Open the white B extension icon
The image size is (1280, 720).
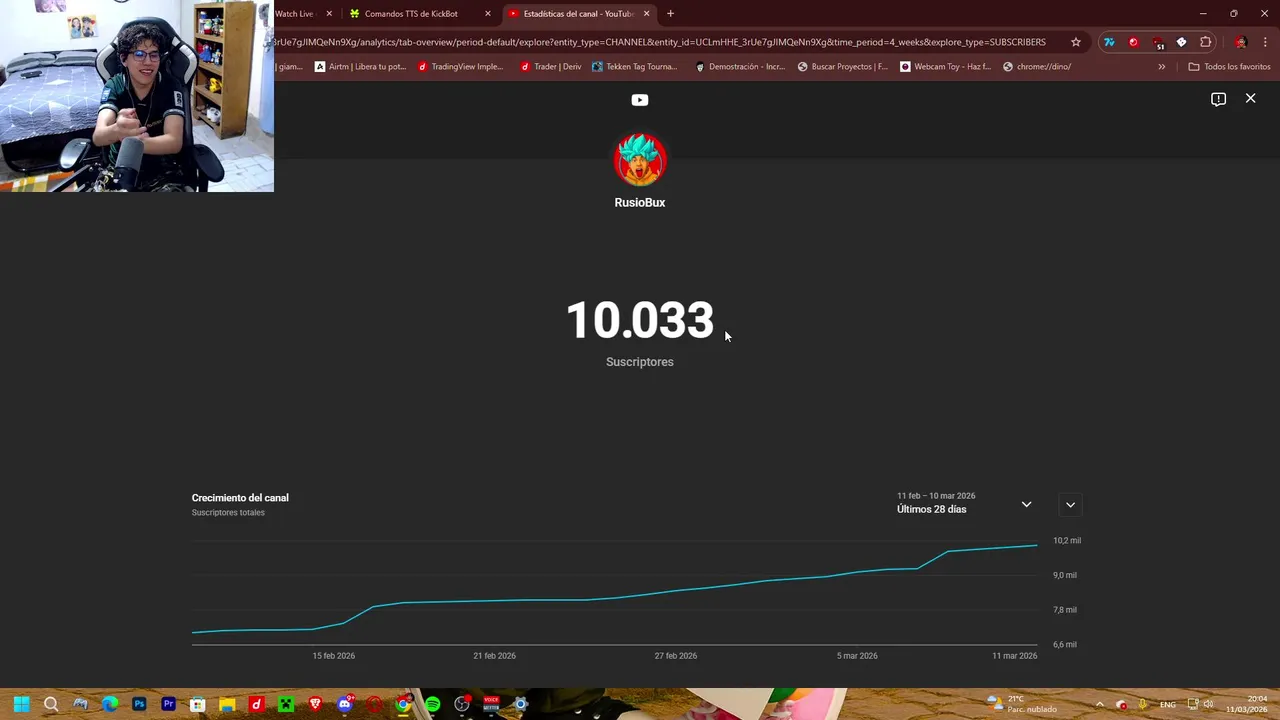pyautogui.click(x=1182, y=42)
